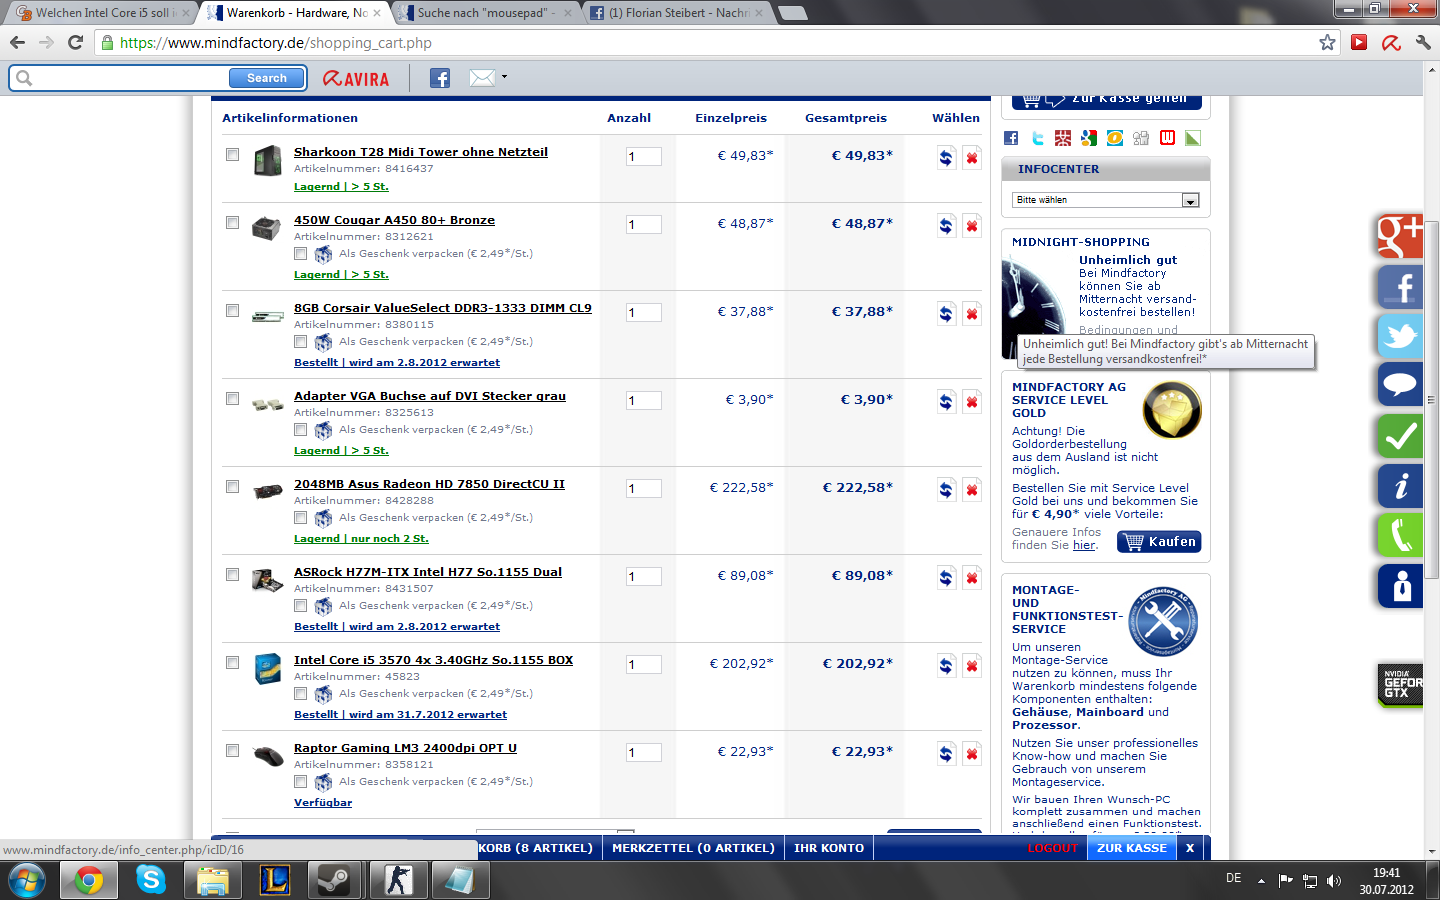Image resolution: width=1440 pixels, height=900 pixels.
Task: Click 'hier' link for Genauere Infos
Action: pos(1084,545)
